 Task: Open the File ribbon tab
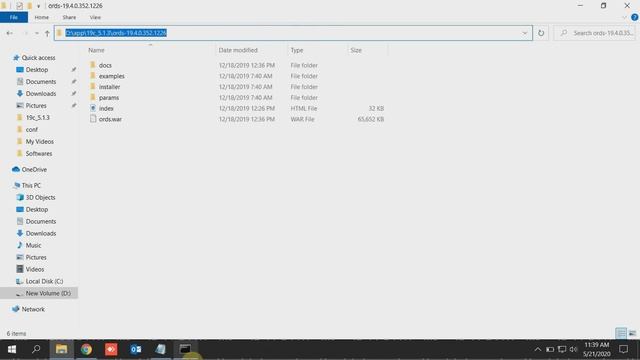[x=14, y=17]
